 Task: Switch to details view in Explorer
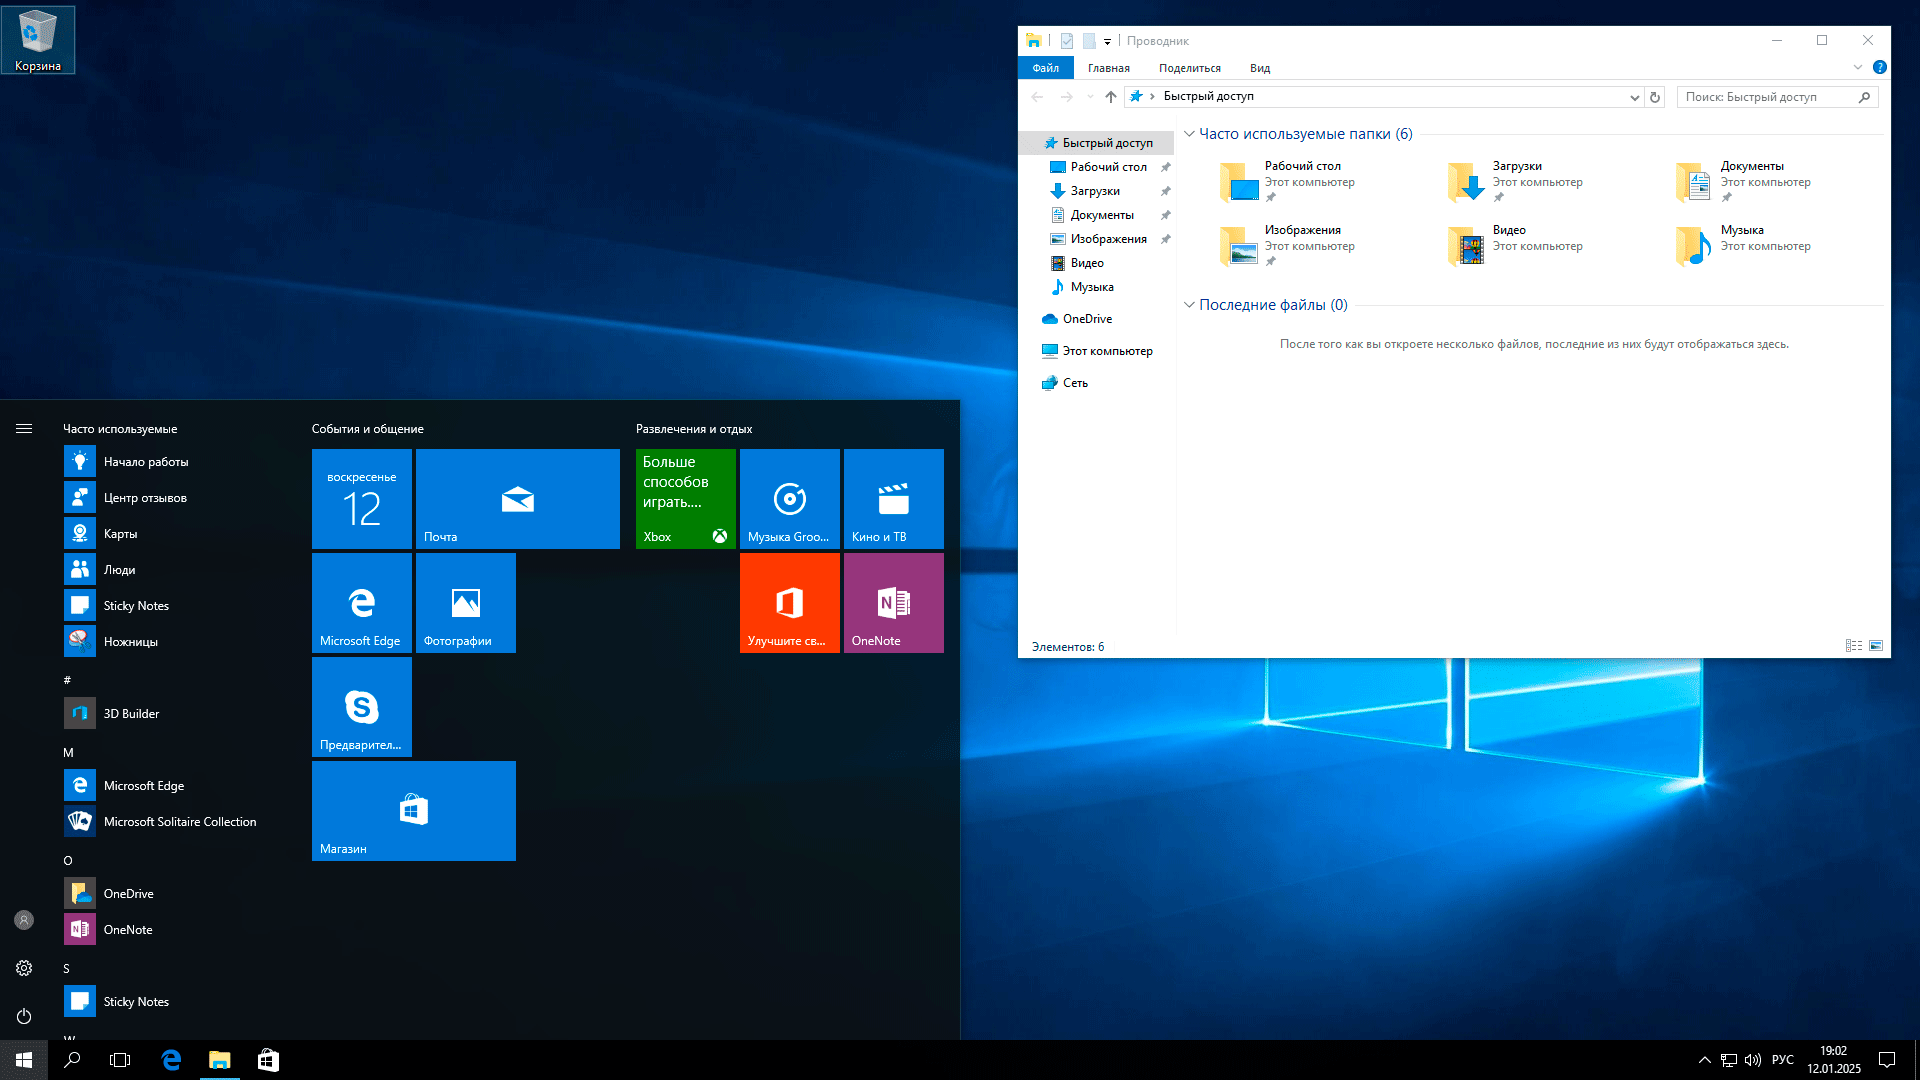1853,646
